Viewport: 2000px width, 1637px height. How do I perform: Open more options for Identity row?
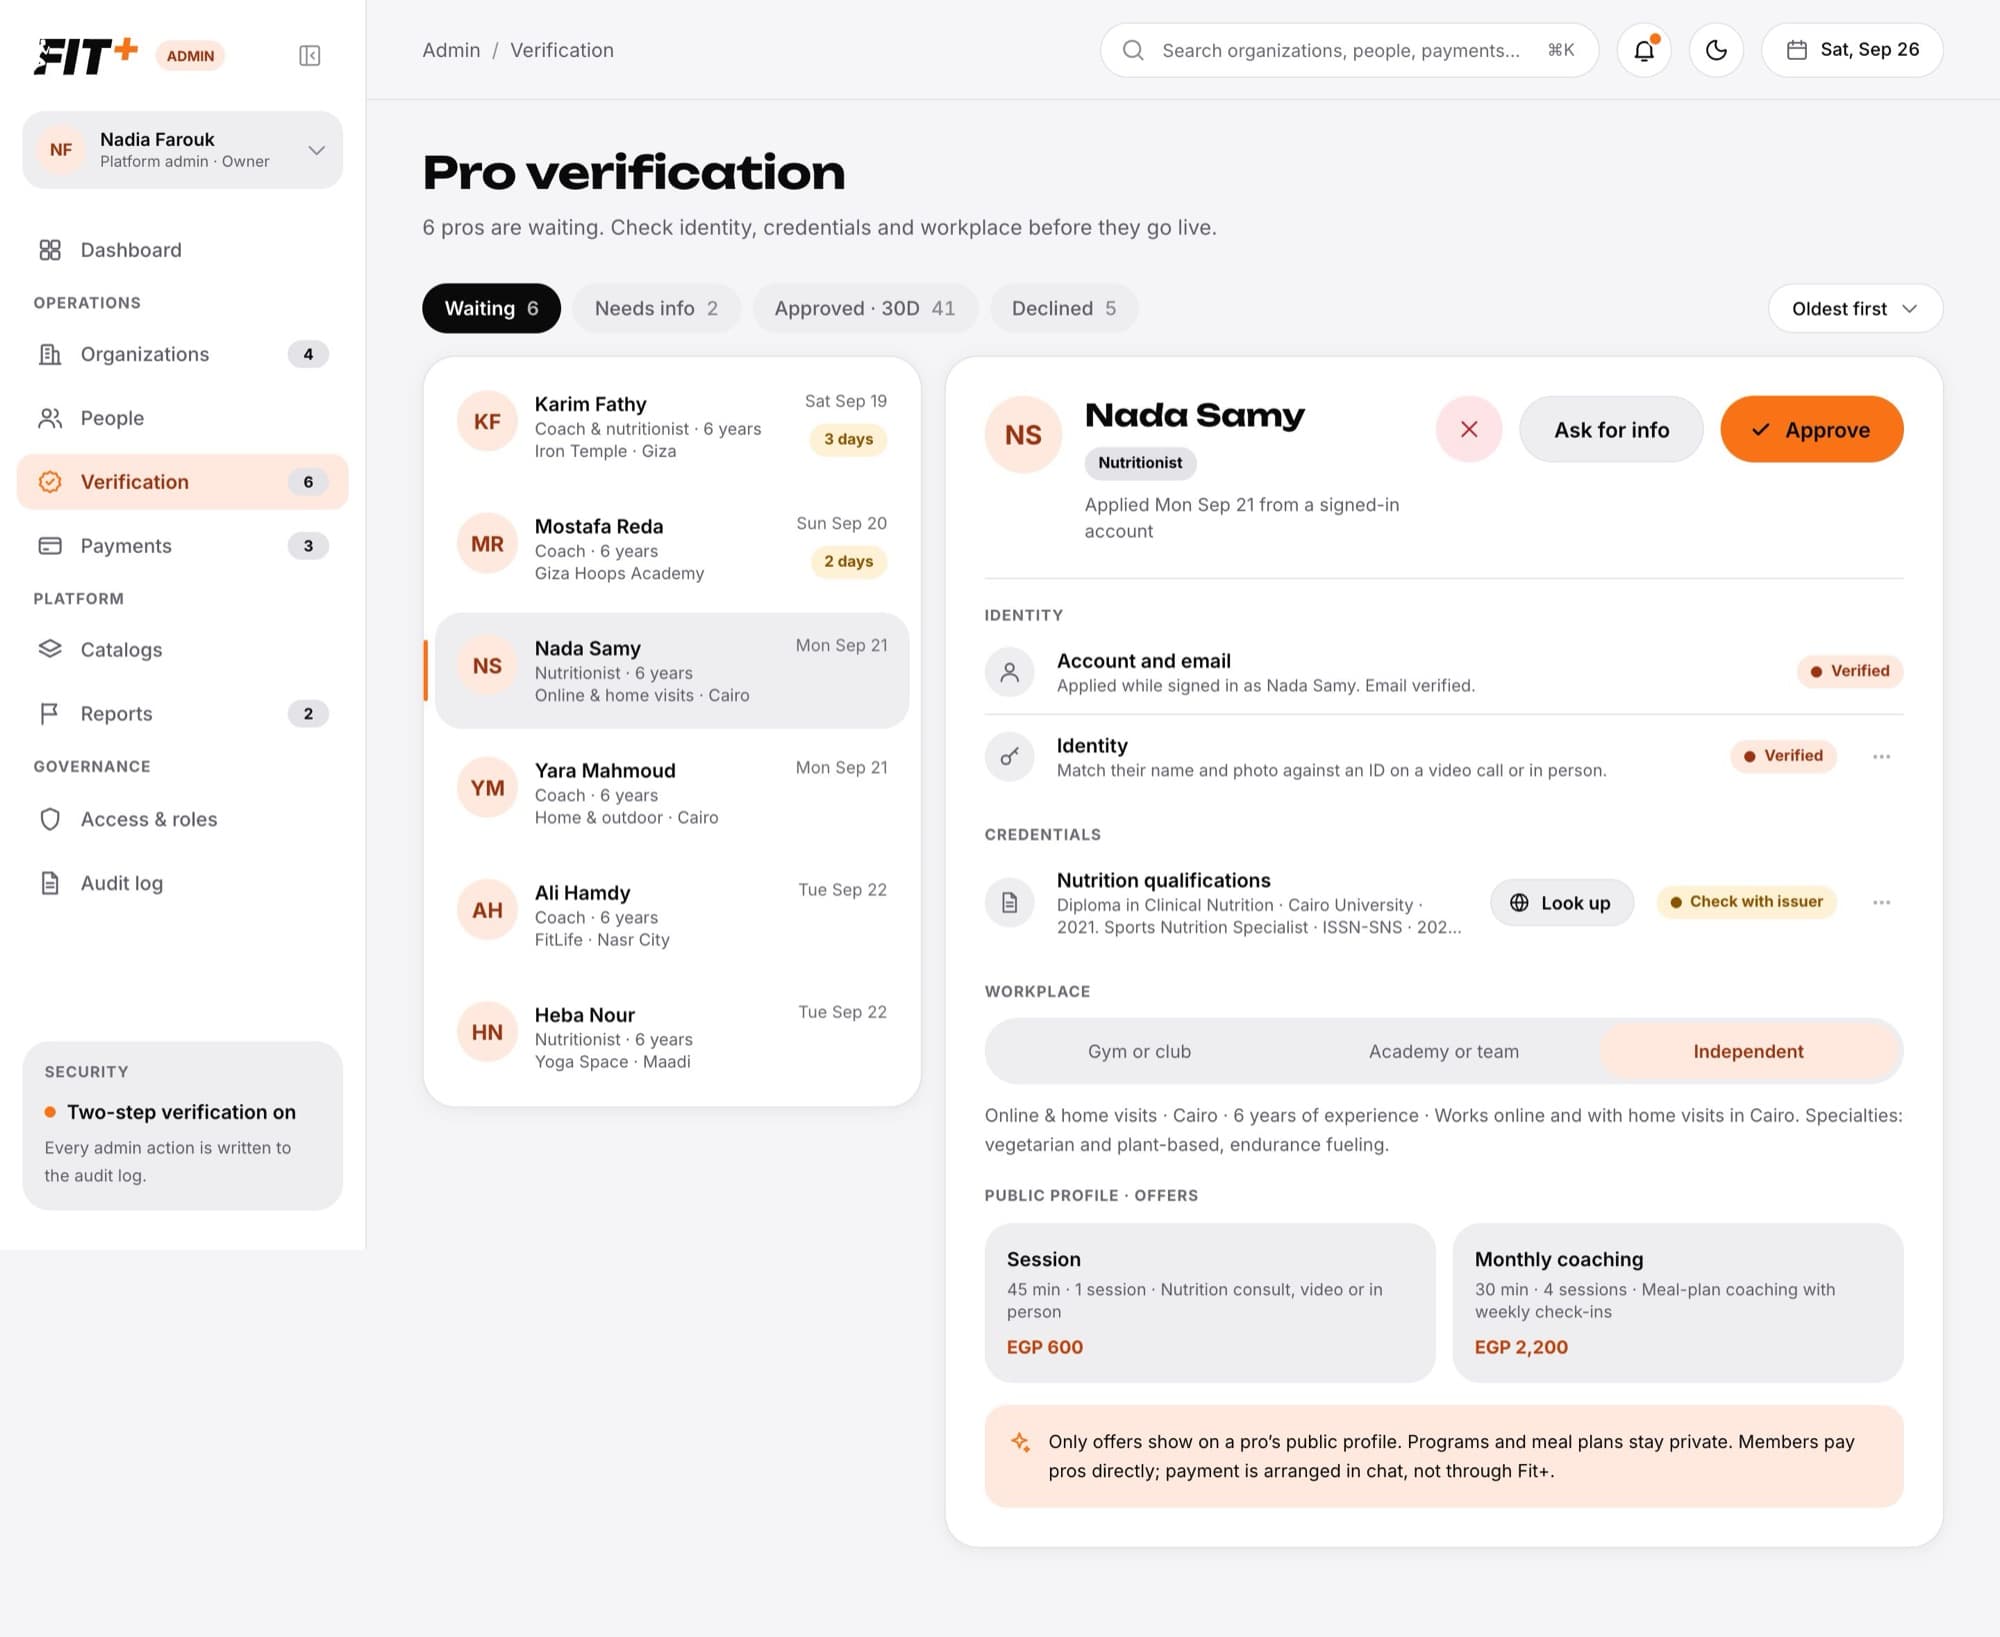tap(1881, 757)
